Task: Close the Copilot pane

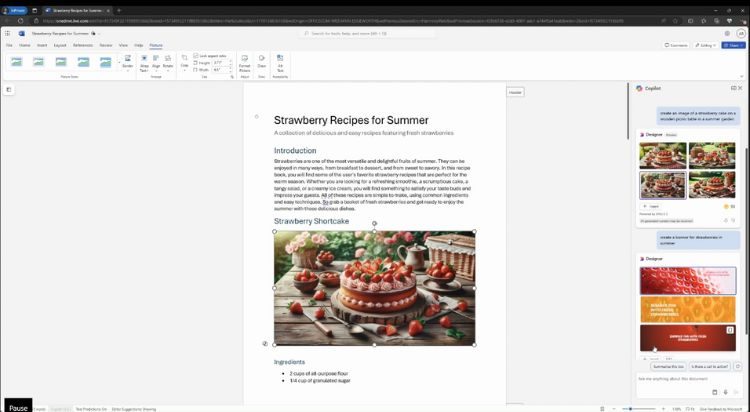Action: pyautogui.click(x=740, y=88)
